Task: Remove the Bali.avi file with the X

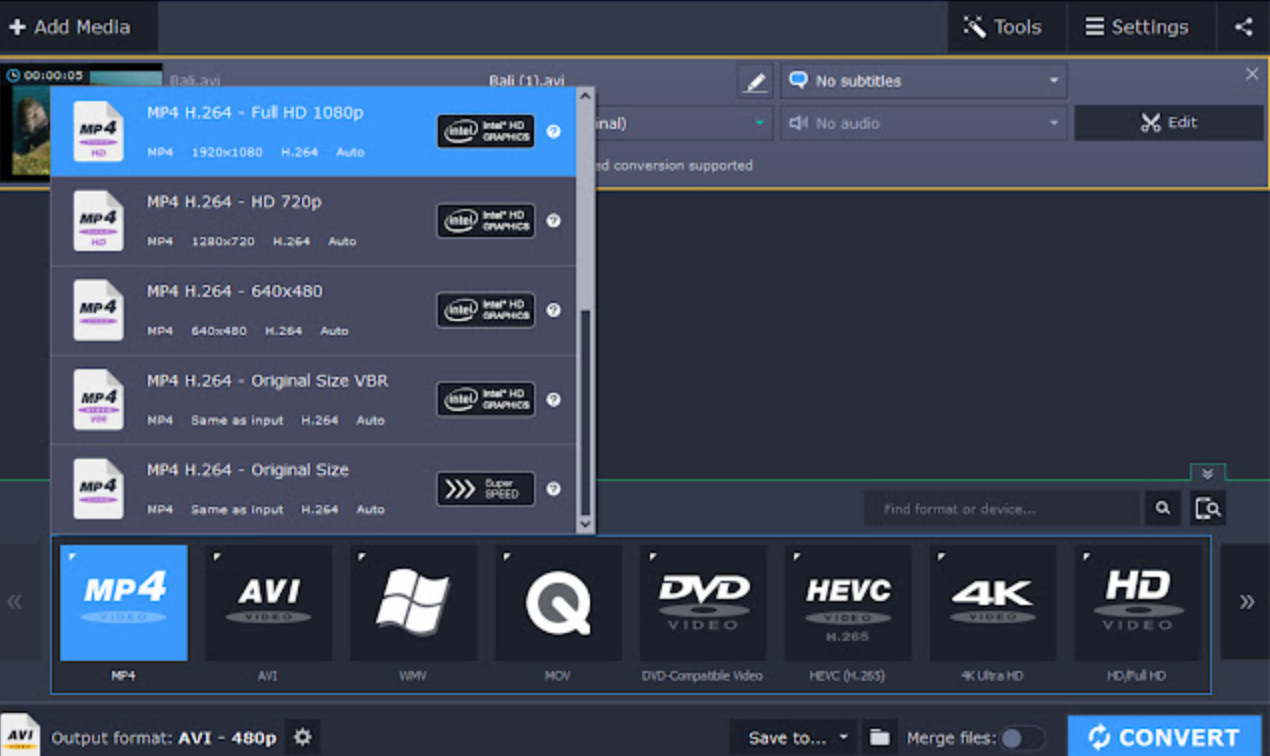Action: click(1252, 74)
